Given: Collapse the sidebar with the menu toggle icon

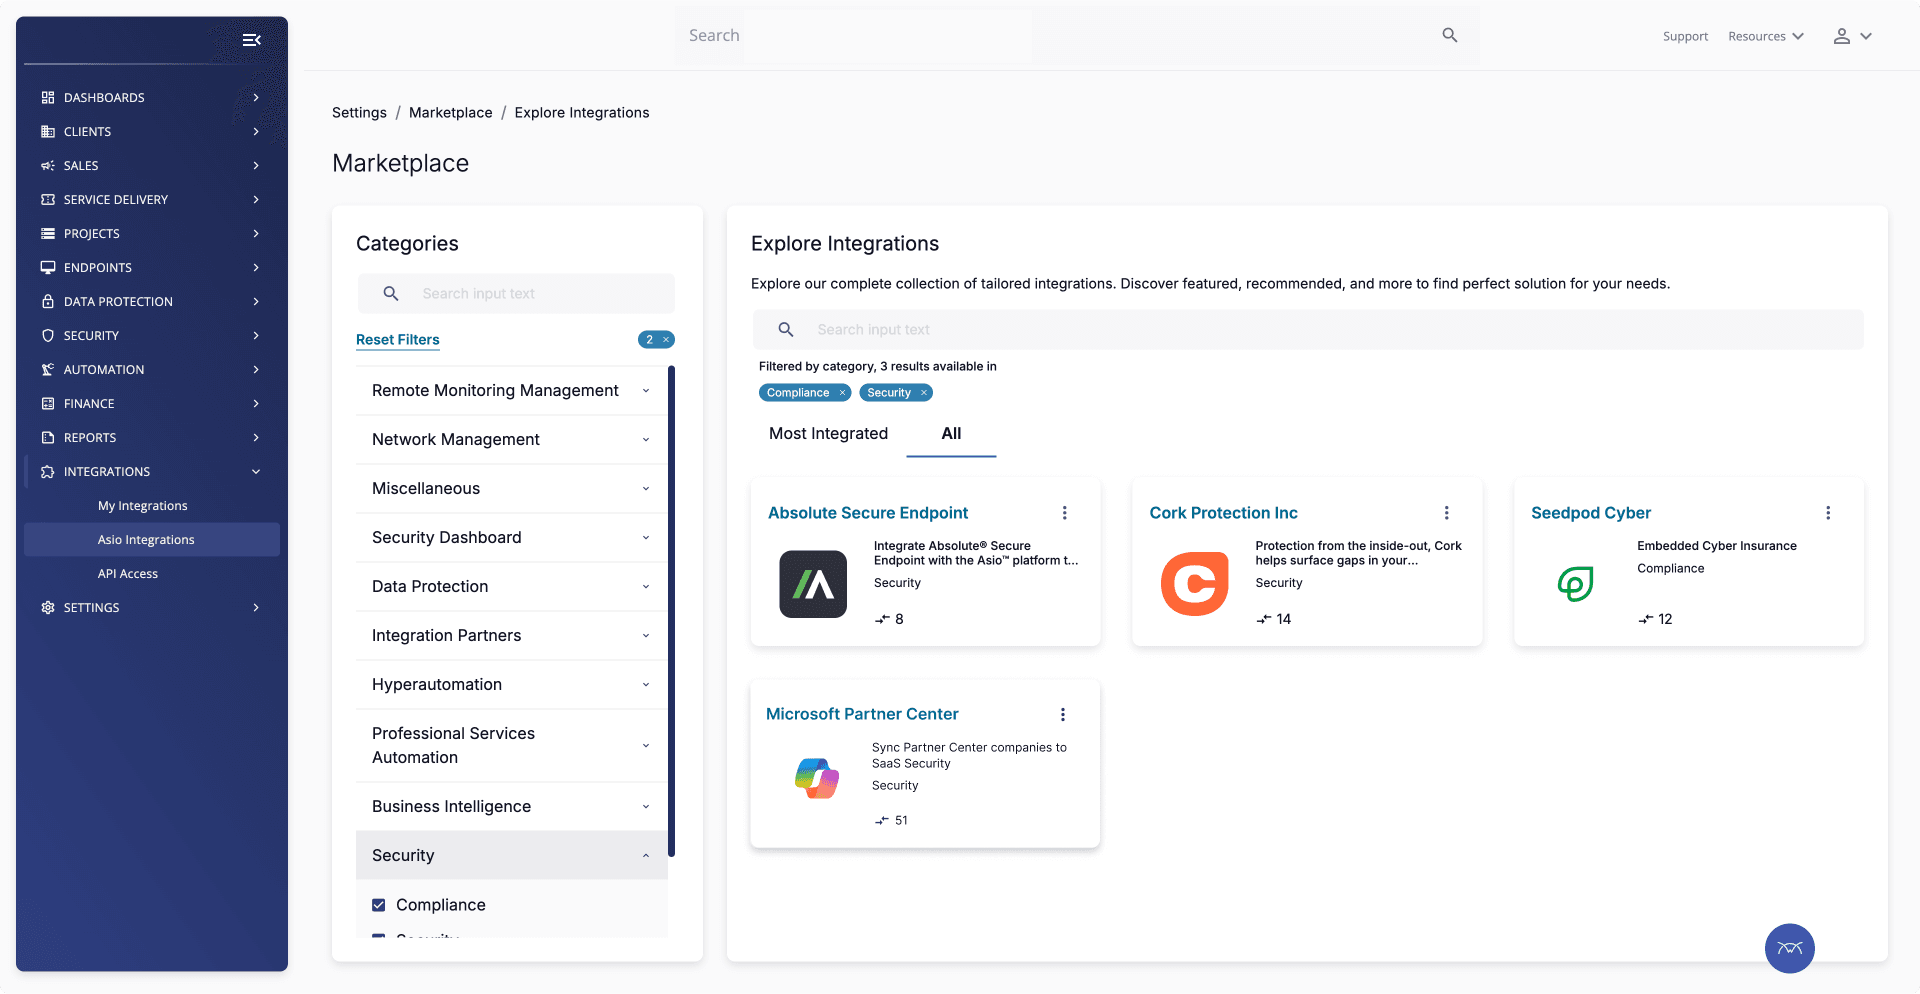Looking at the screenshot, I should (x=251, y=40).
